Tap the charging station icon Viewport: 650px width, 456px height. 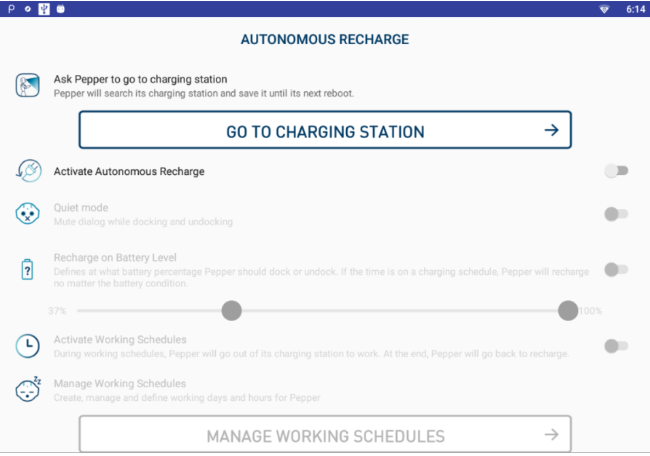tap(28, 85)
